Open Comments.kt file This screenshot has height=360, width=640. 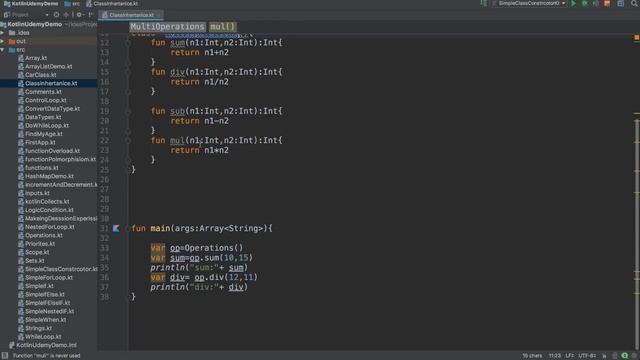pos(43,92)
